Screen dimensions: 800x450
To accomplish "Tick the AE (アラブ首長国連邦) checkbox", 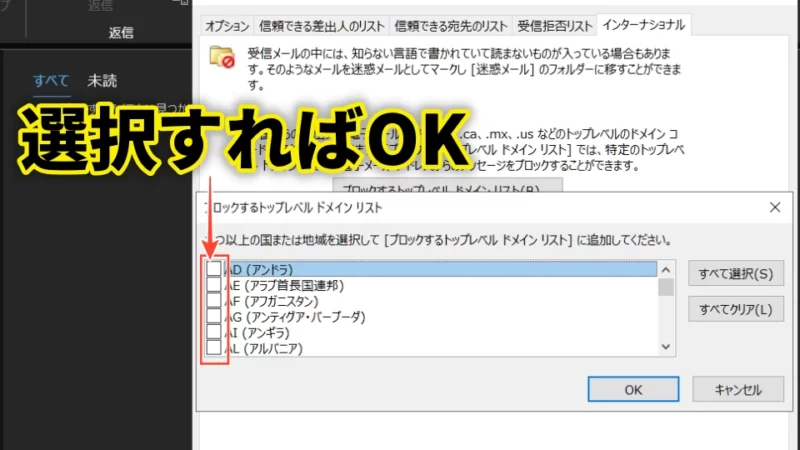I will click(x=214, y=285).
